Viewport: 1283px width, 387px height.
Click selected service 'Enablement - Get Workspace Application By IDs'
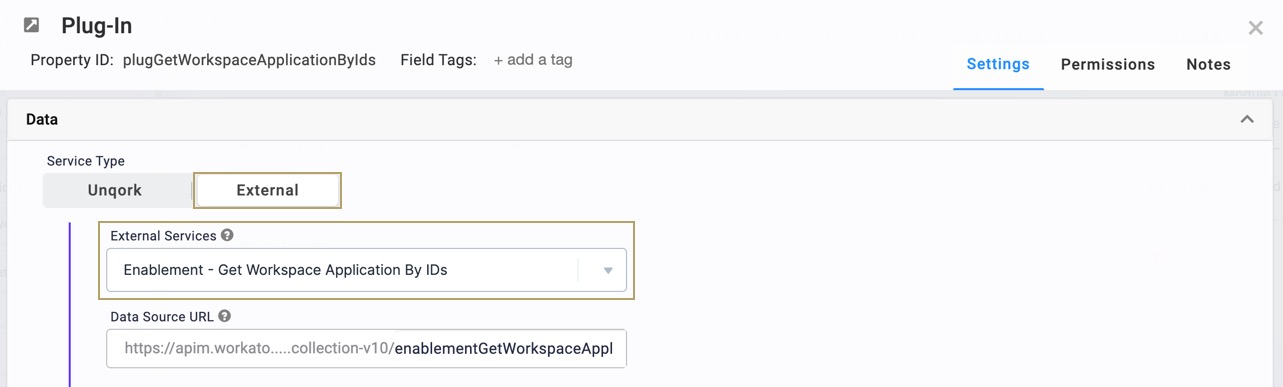point(285,270)
